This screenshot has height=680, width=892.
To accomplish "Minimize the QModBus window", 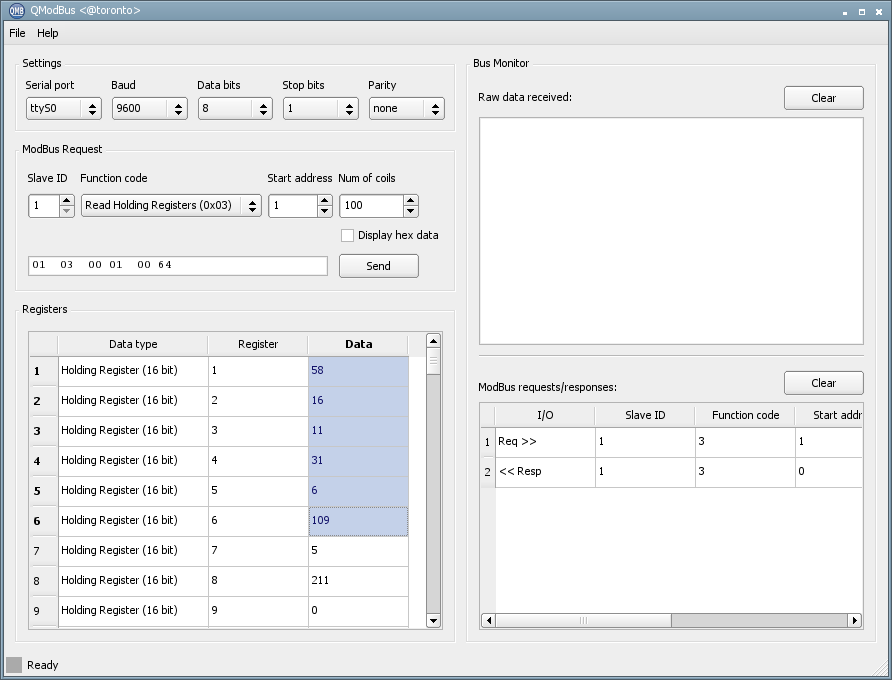I will 845,12.
